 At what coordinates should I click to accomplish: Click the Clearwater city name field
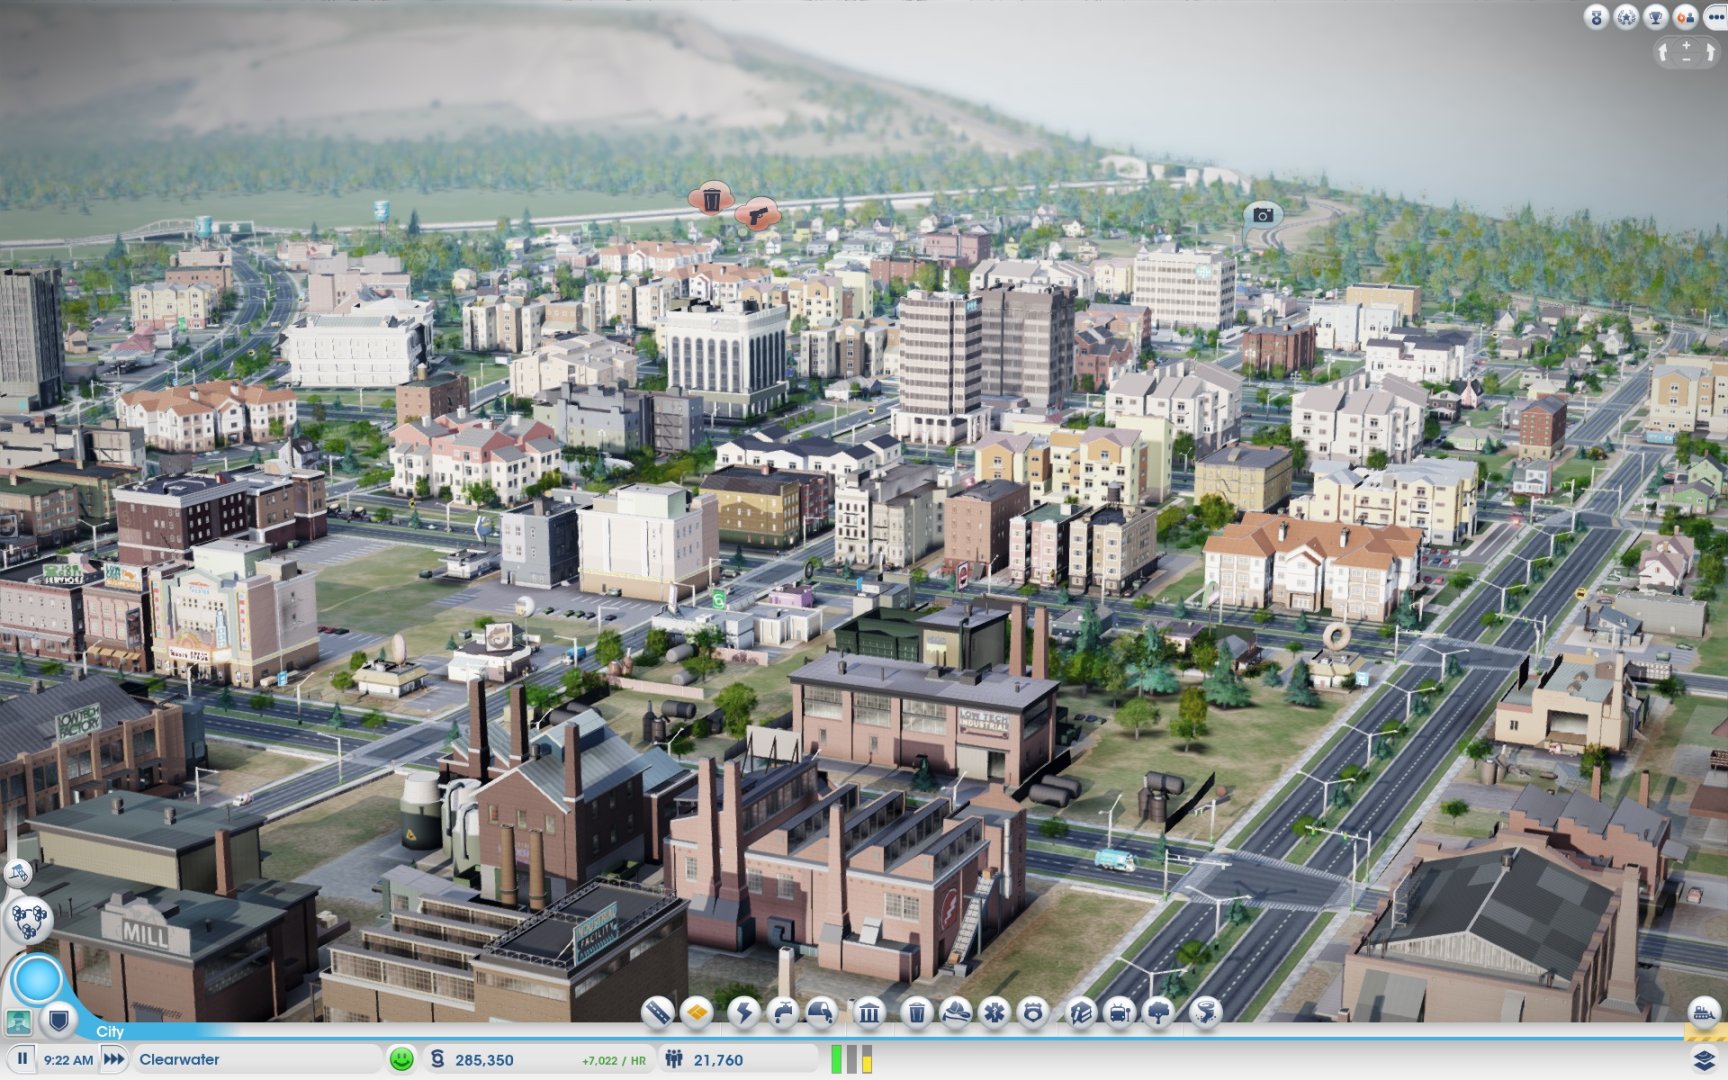[x=256, y=1060]
